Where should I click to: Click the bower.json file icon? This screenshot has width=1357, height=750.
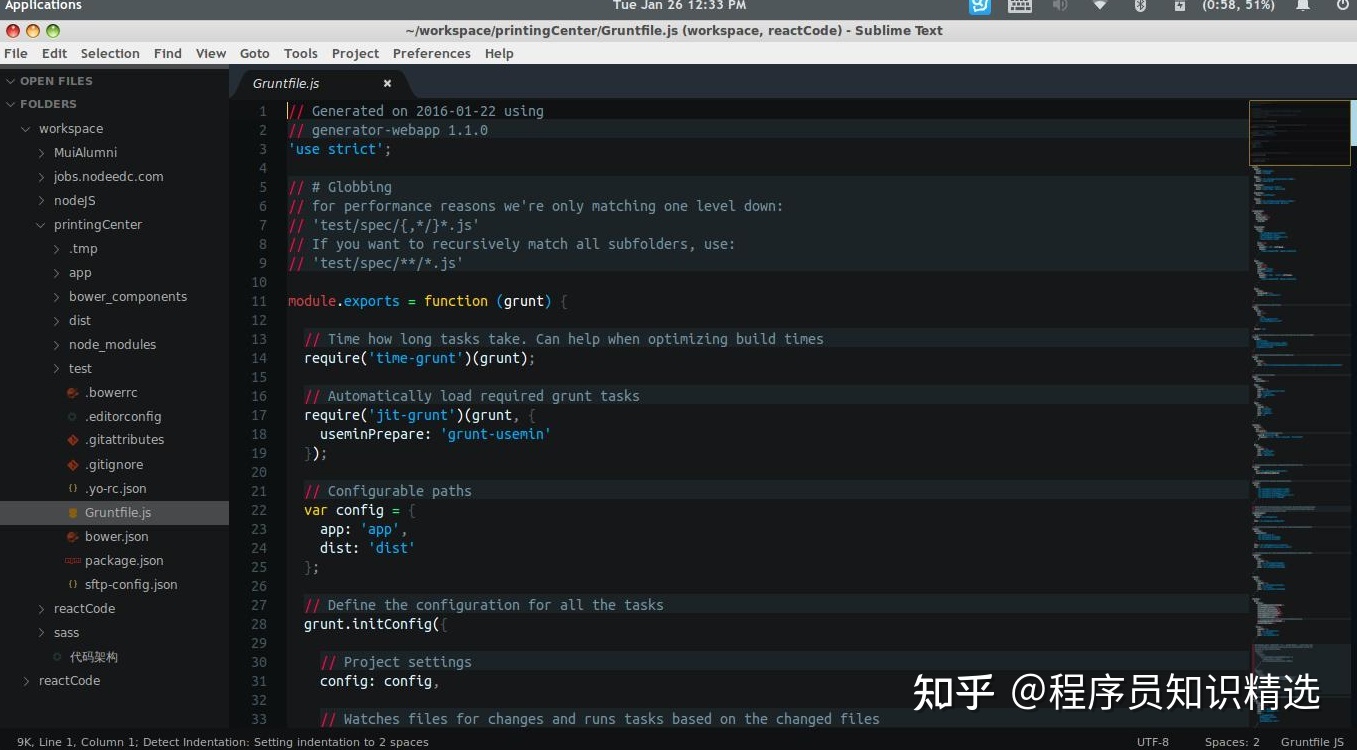[x=71, y=536]
